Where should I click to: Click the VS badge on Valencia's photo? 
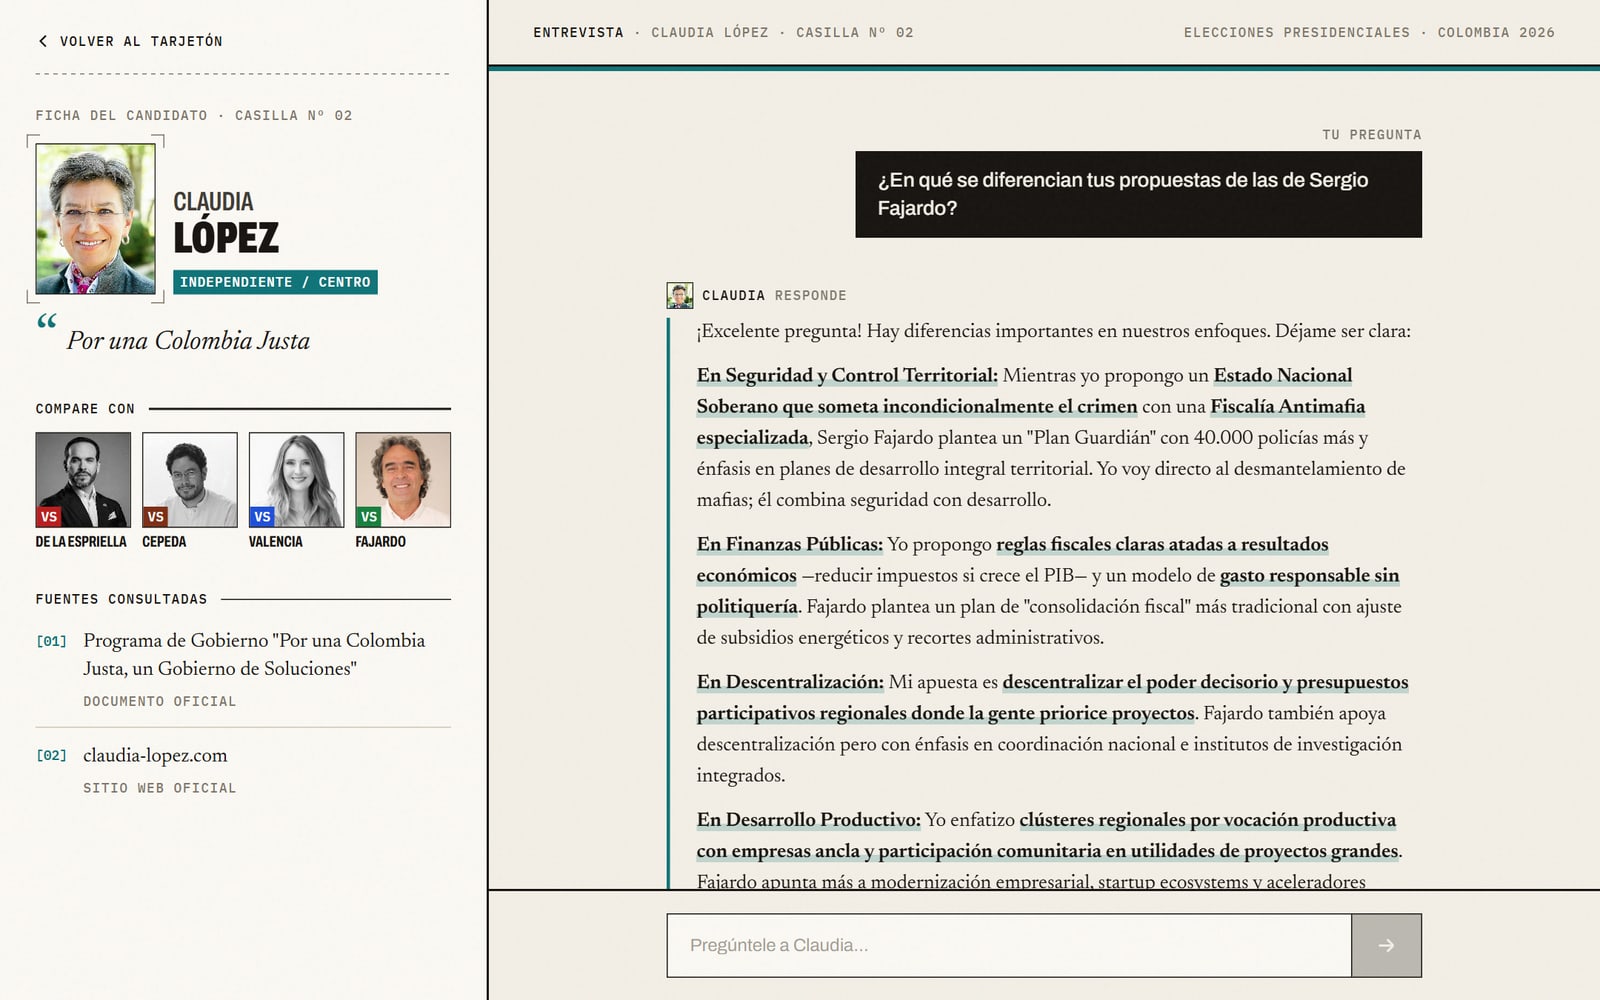pos(262,517)
